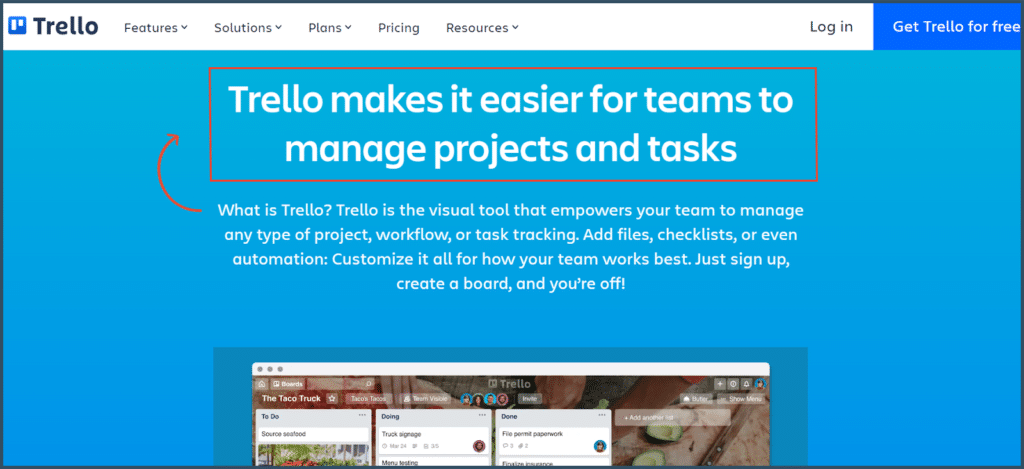Click the Butler button in the board preview
1024x469 pixels.
pos(696,398)
